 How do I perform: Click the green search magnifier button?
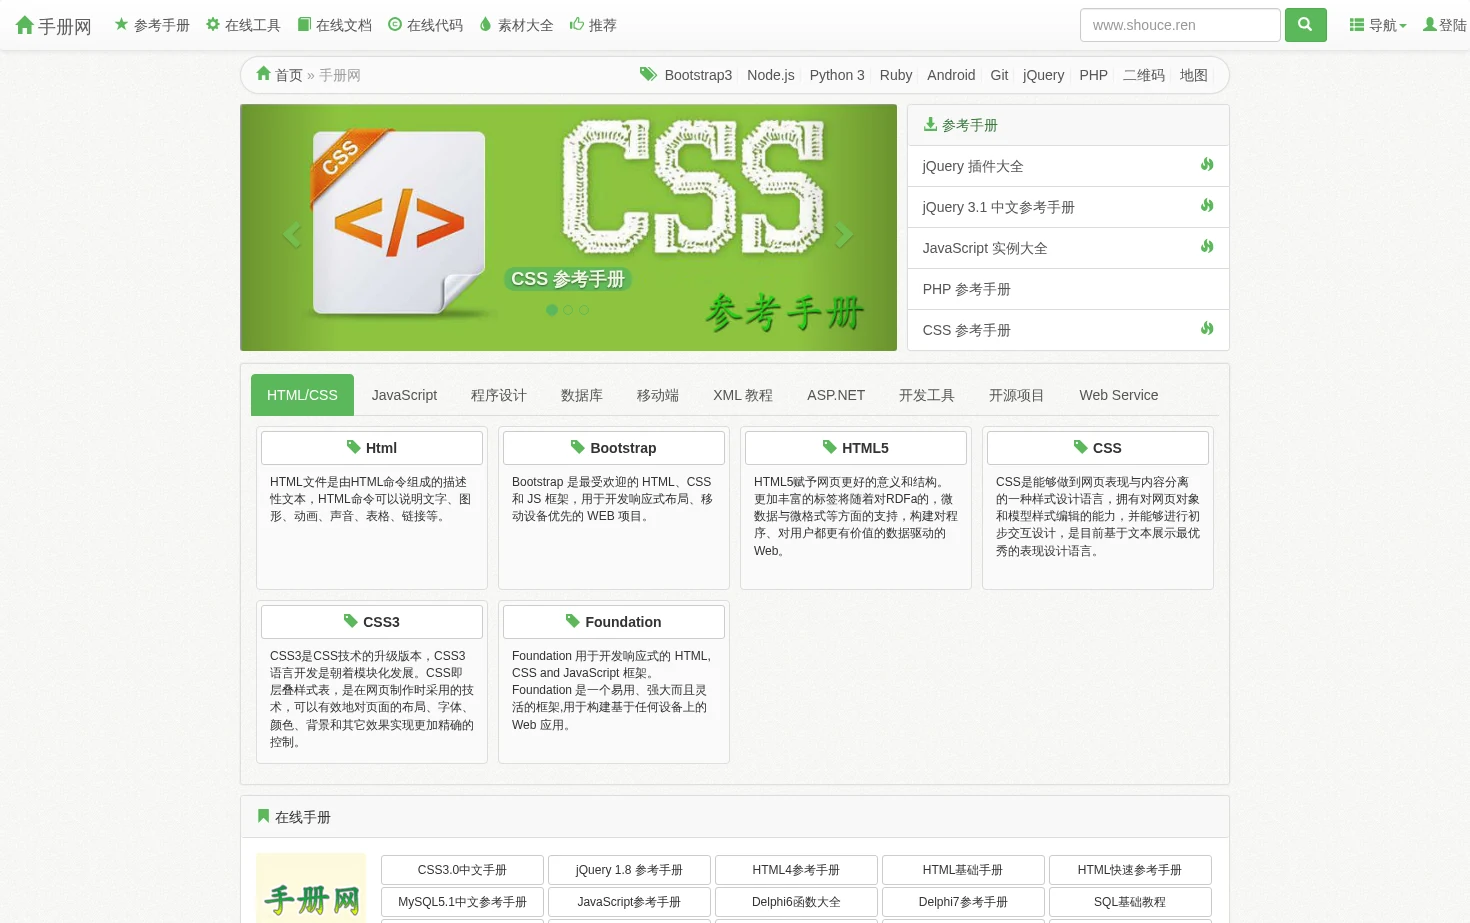[1305, 25]
